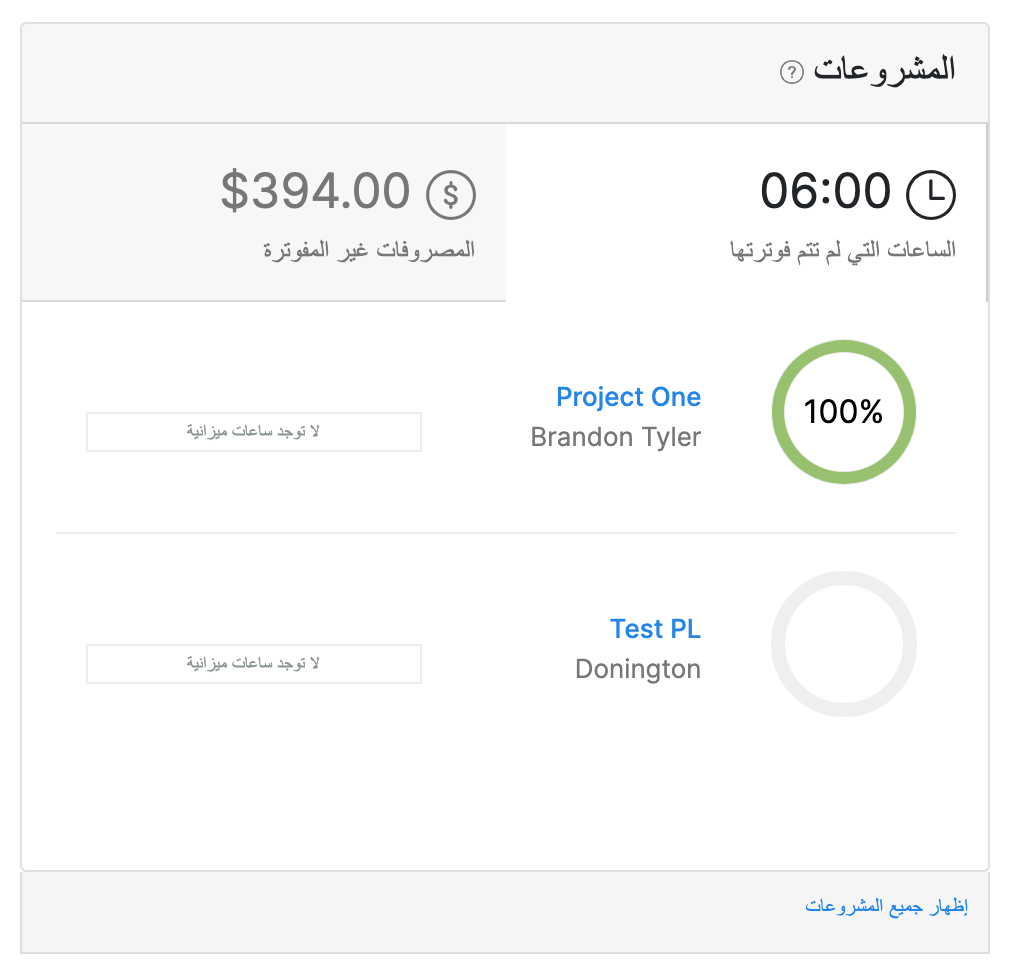The image size is (1010, 974).
Task: Click the budget hours bar for Project One
Action: [x=254, y=432]
